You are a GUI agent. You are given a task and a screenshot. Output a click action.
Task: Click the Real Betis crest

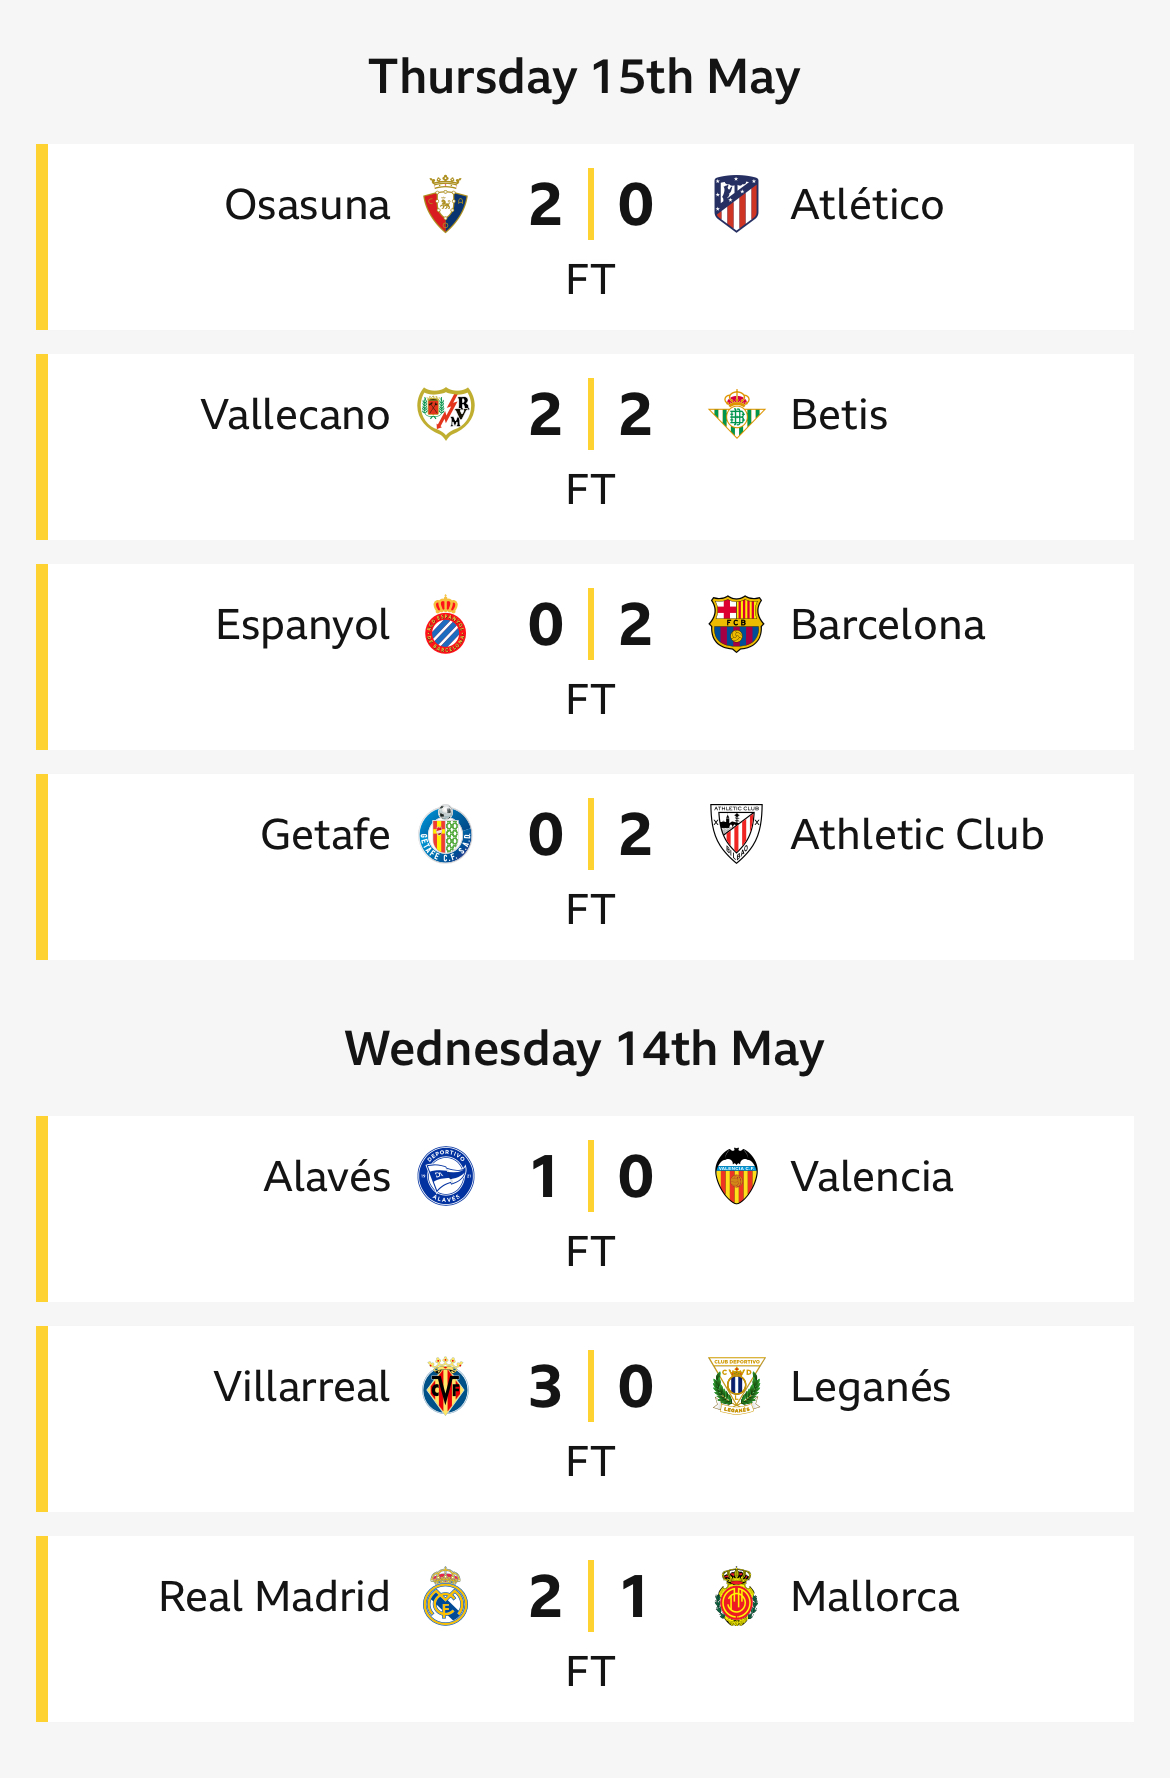[736, 414]
